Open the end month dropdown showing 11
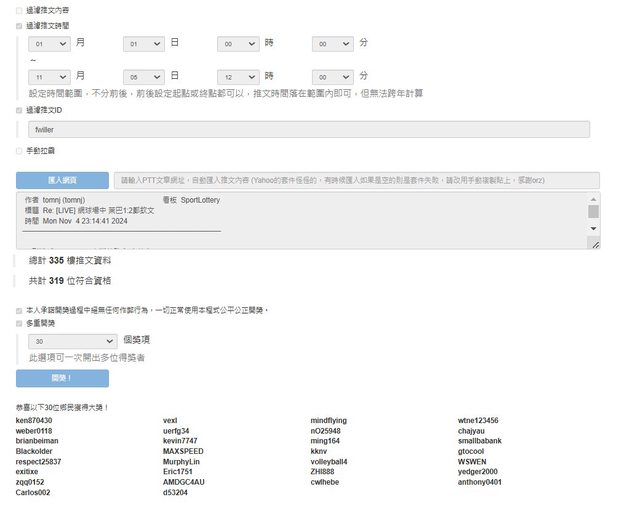Screen dimensions: 640x505 [49, 76]
